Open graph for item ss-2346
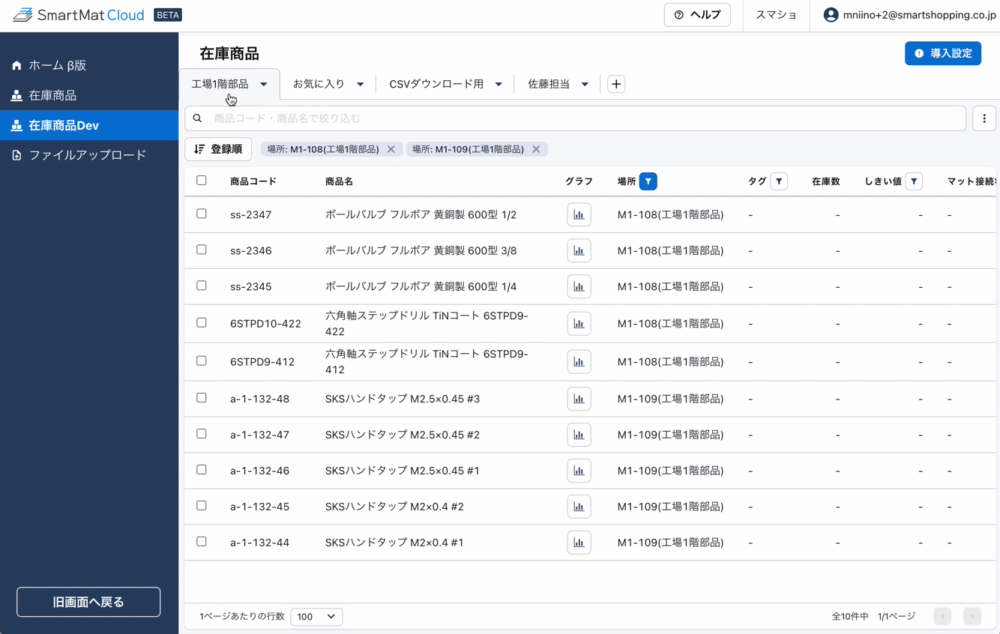1000x634 pixels. tap(578, 251)
